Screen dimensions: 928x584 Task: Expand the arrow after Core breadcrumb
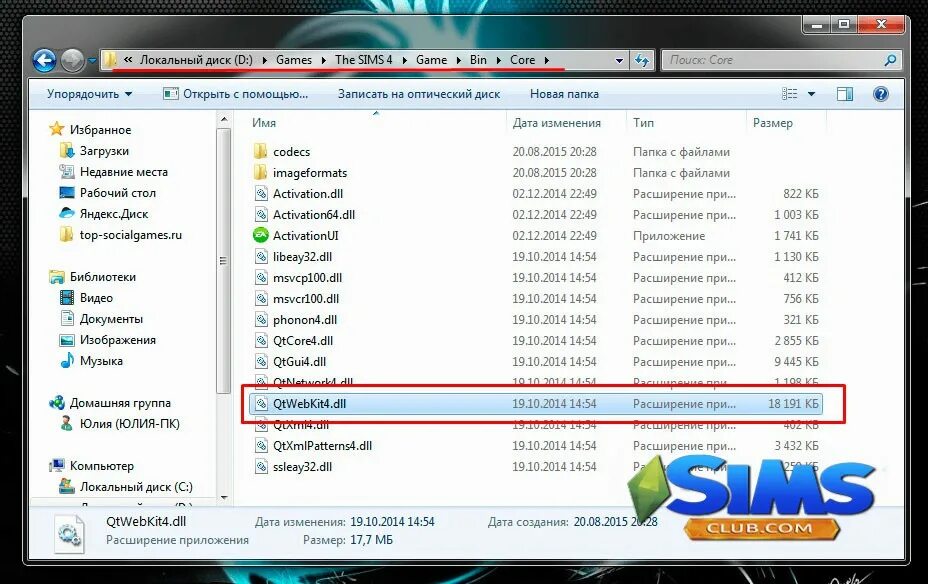tap(546, 60)
